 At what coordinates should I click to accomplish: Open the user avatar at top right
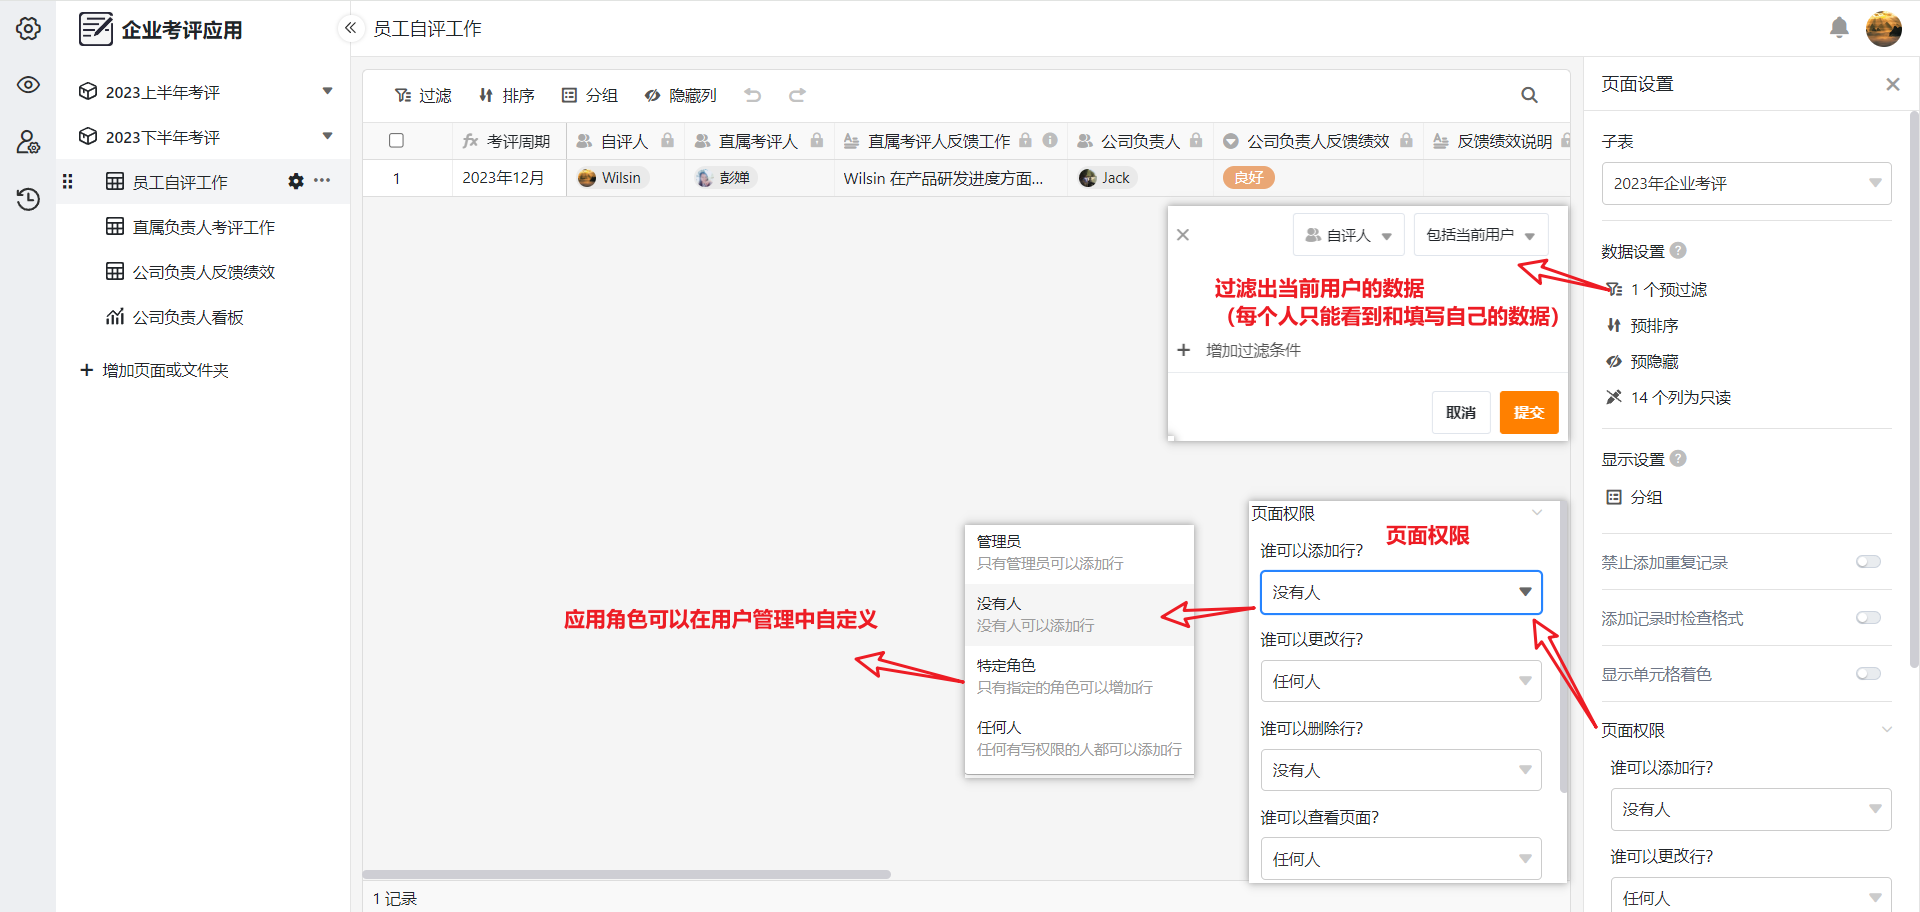tap(1884, 28)
